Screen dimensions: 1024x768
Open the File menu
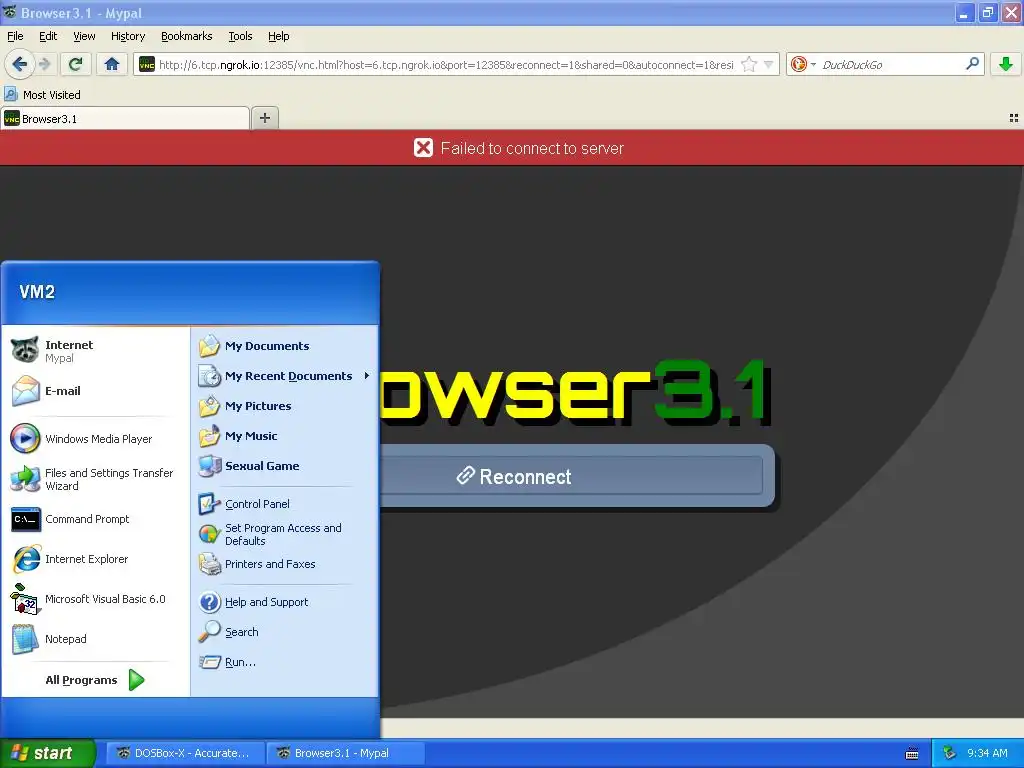click(15, 36)
